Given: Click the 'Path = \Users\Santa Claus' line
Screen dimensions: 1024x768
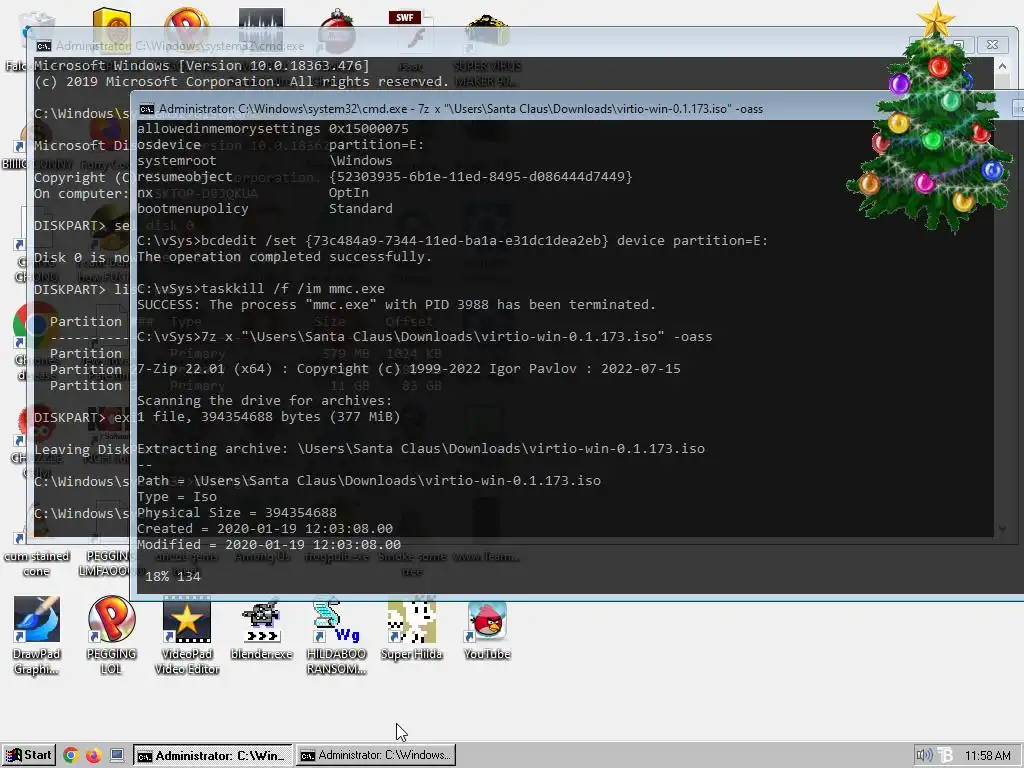Looking at the screenshot, I should [369, 481].
